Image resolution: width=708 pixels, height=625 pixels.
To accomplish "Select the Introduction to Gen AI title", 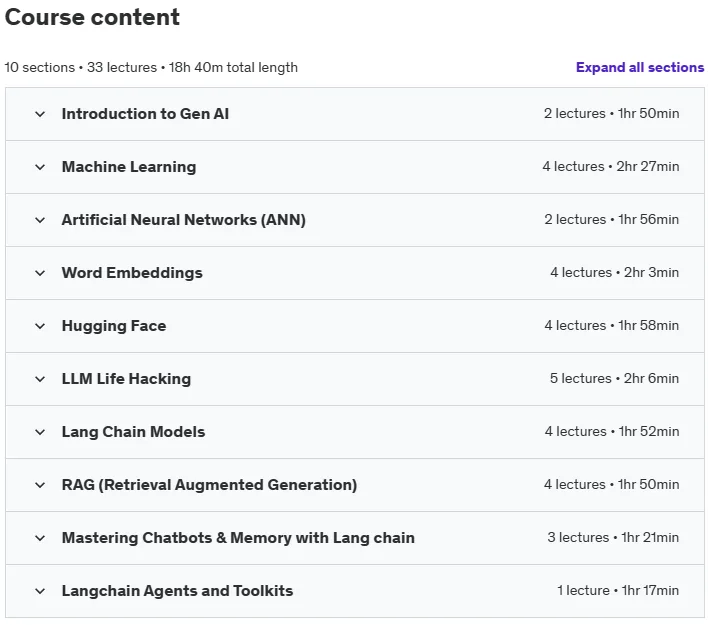I will (145, 114).
